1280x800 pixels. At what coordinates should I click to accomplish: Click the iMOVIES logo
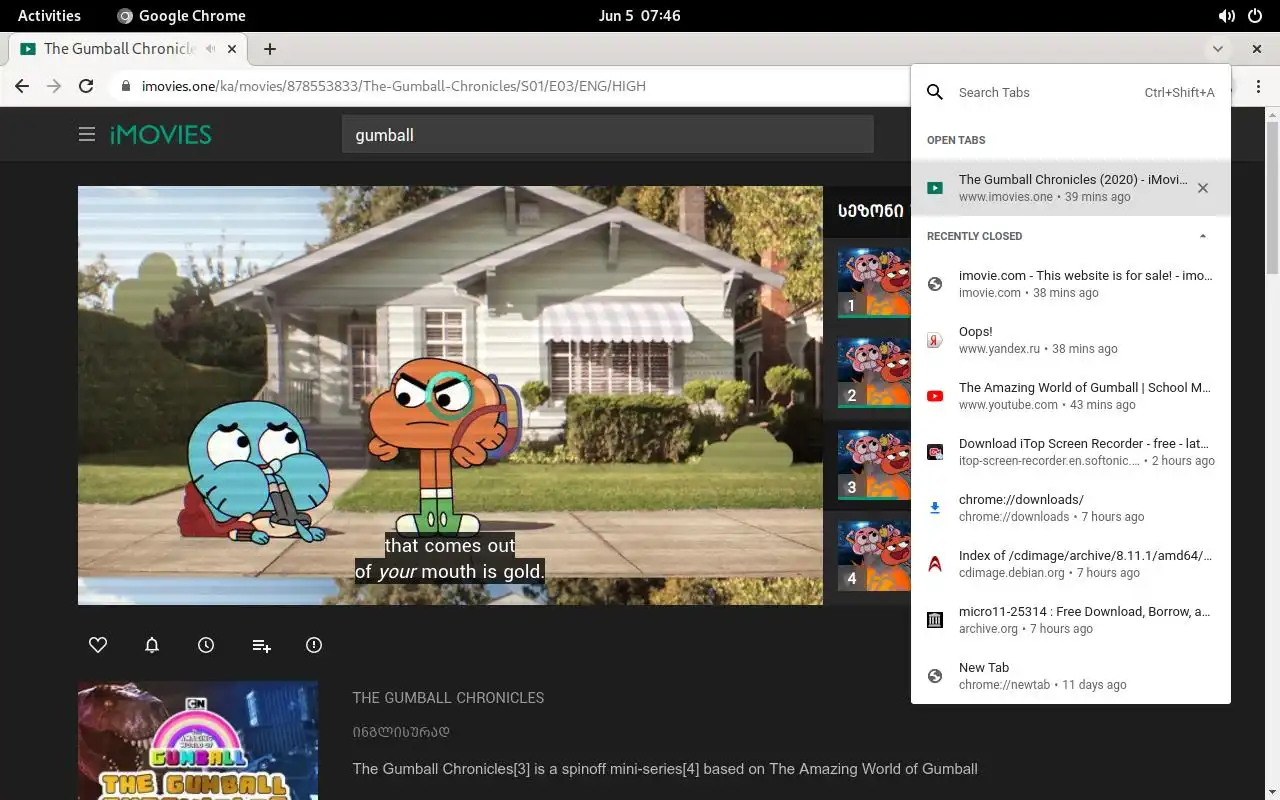(160, 134)
